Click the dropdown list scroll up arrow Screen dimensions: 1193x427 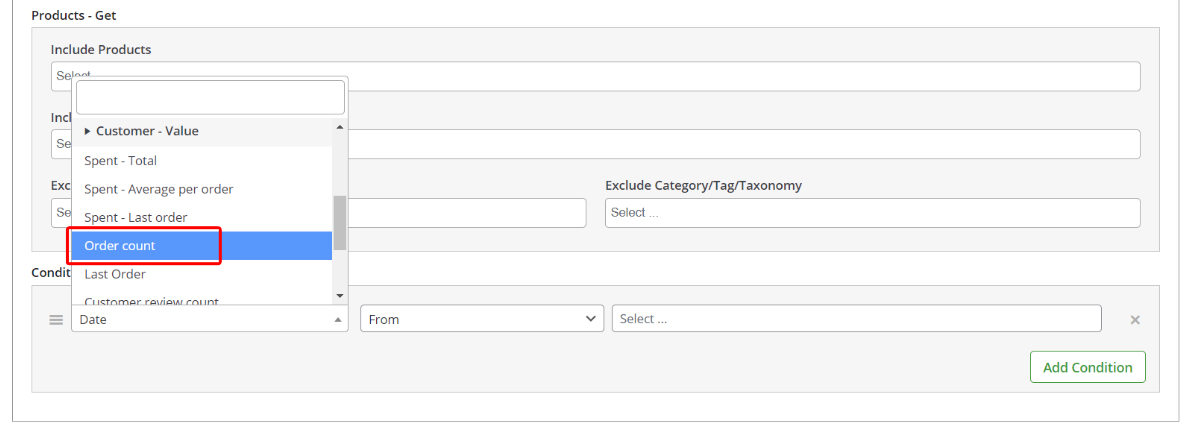(340, 127)
